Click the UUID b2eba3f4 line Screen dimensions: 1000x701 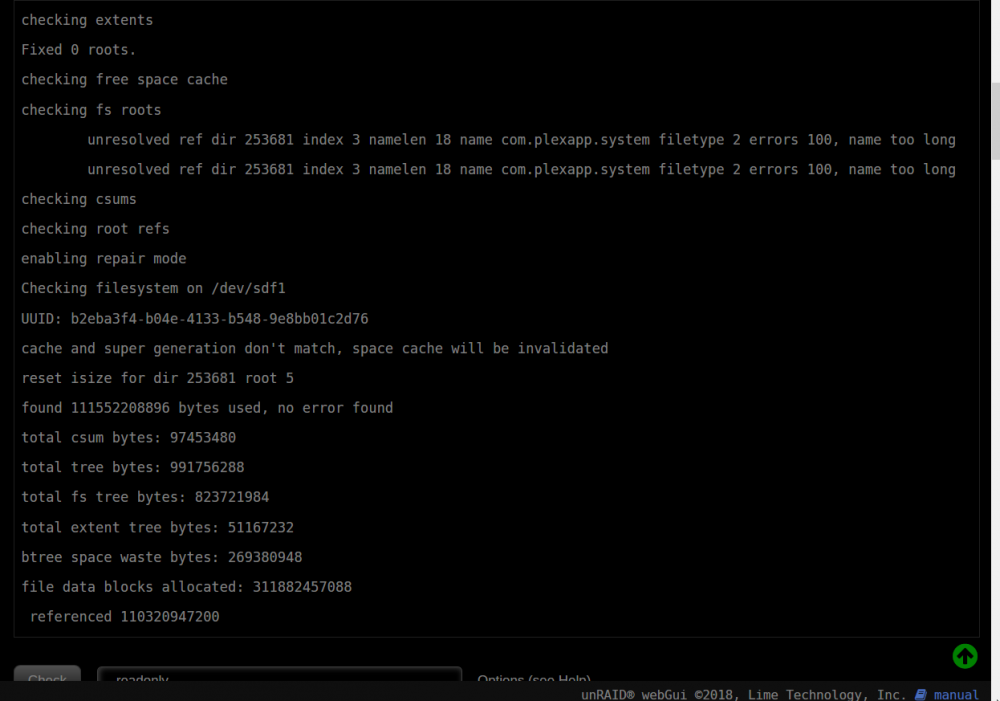(x=195, y=319)
